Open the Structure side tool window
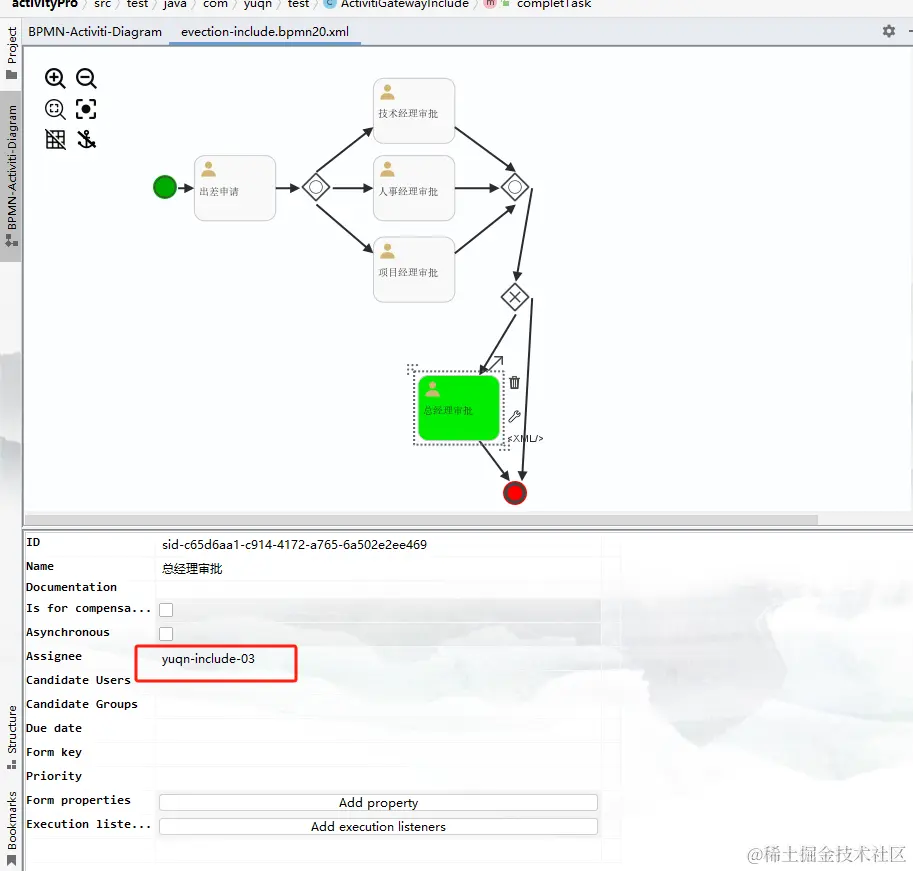The image size is (913, 871). (x=11, y=737)
